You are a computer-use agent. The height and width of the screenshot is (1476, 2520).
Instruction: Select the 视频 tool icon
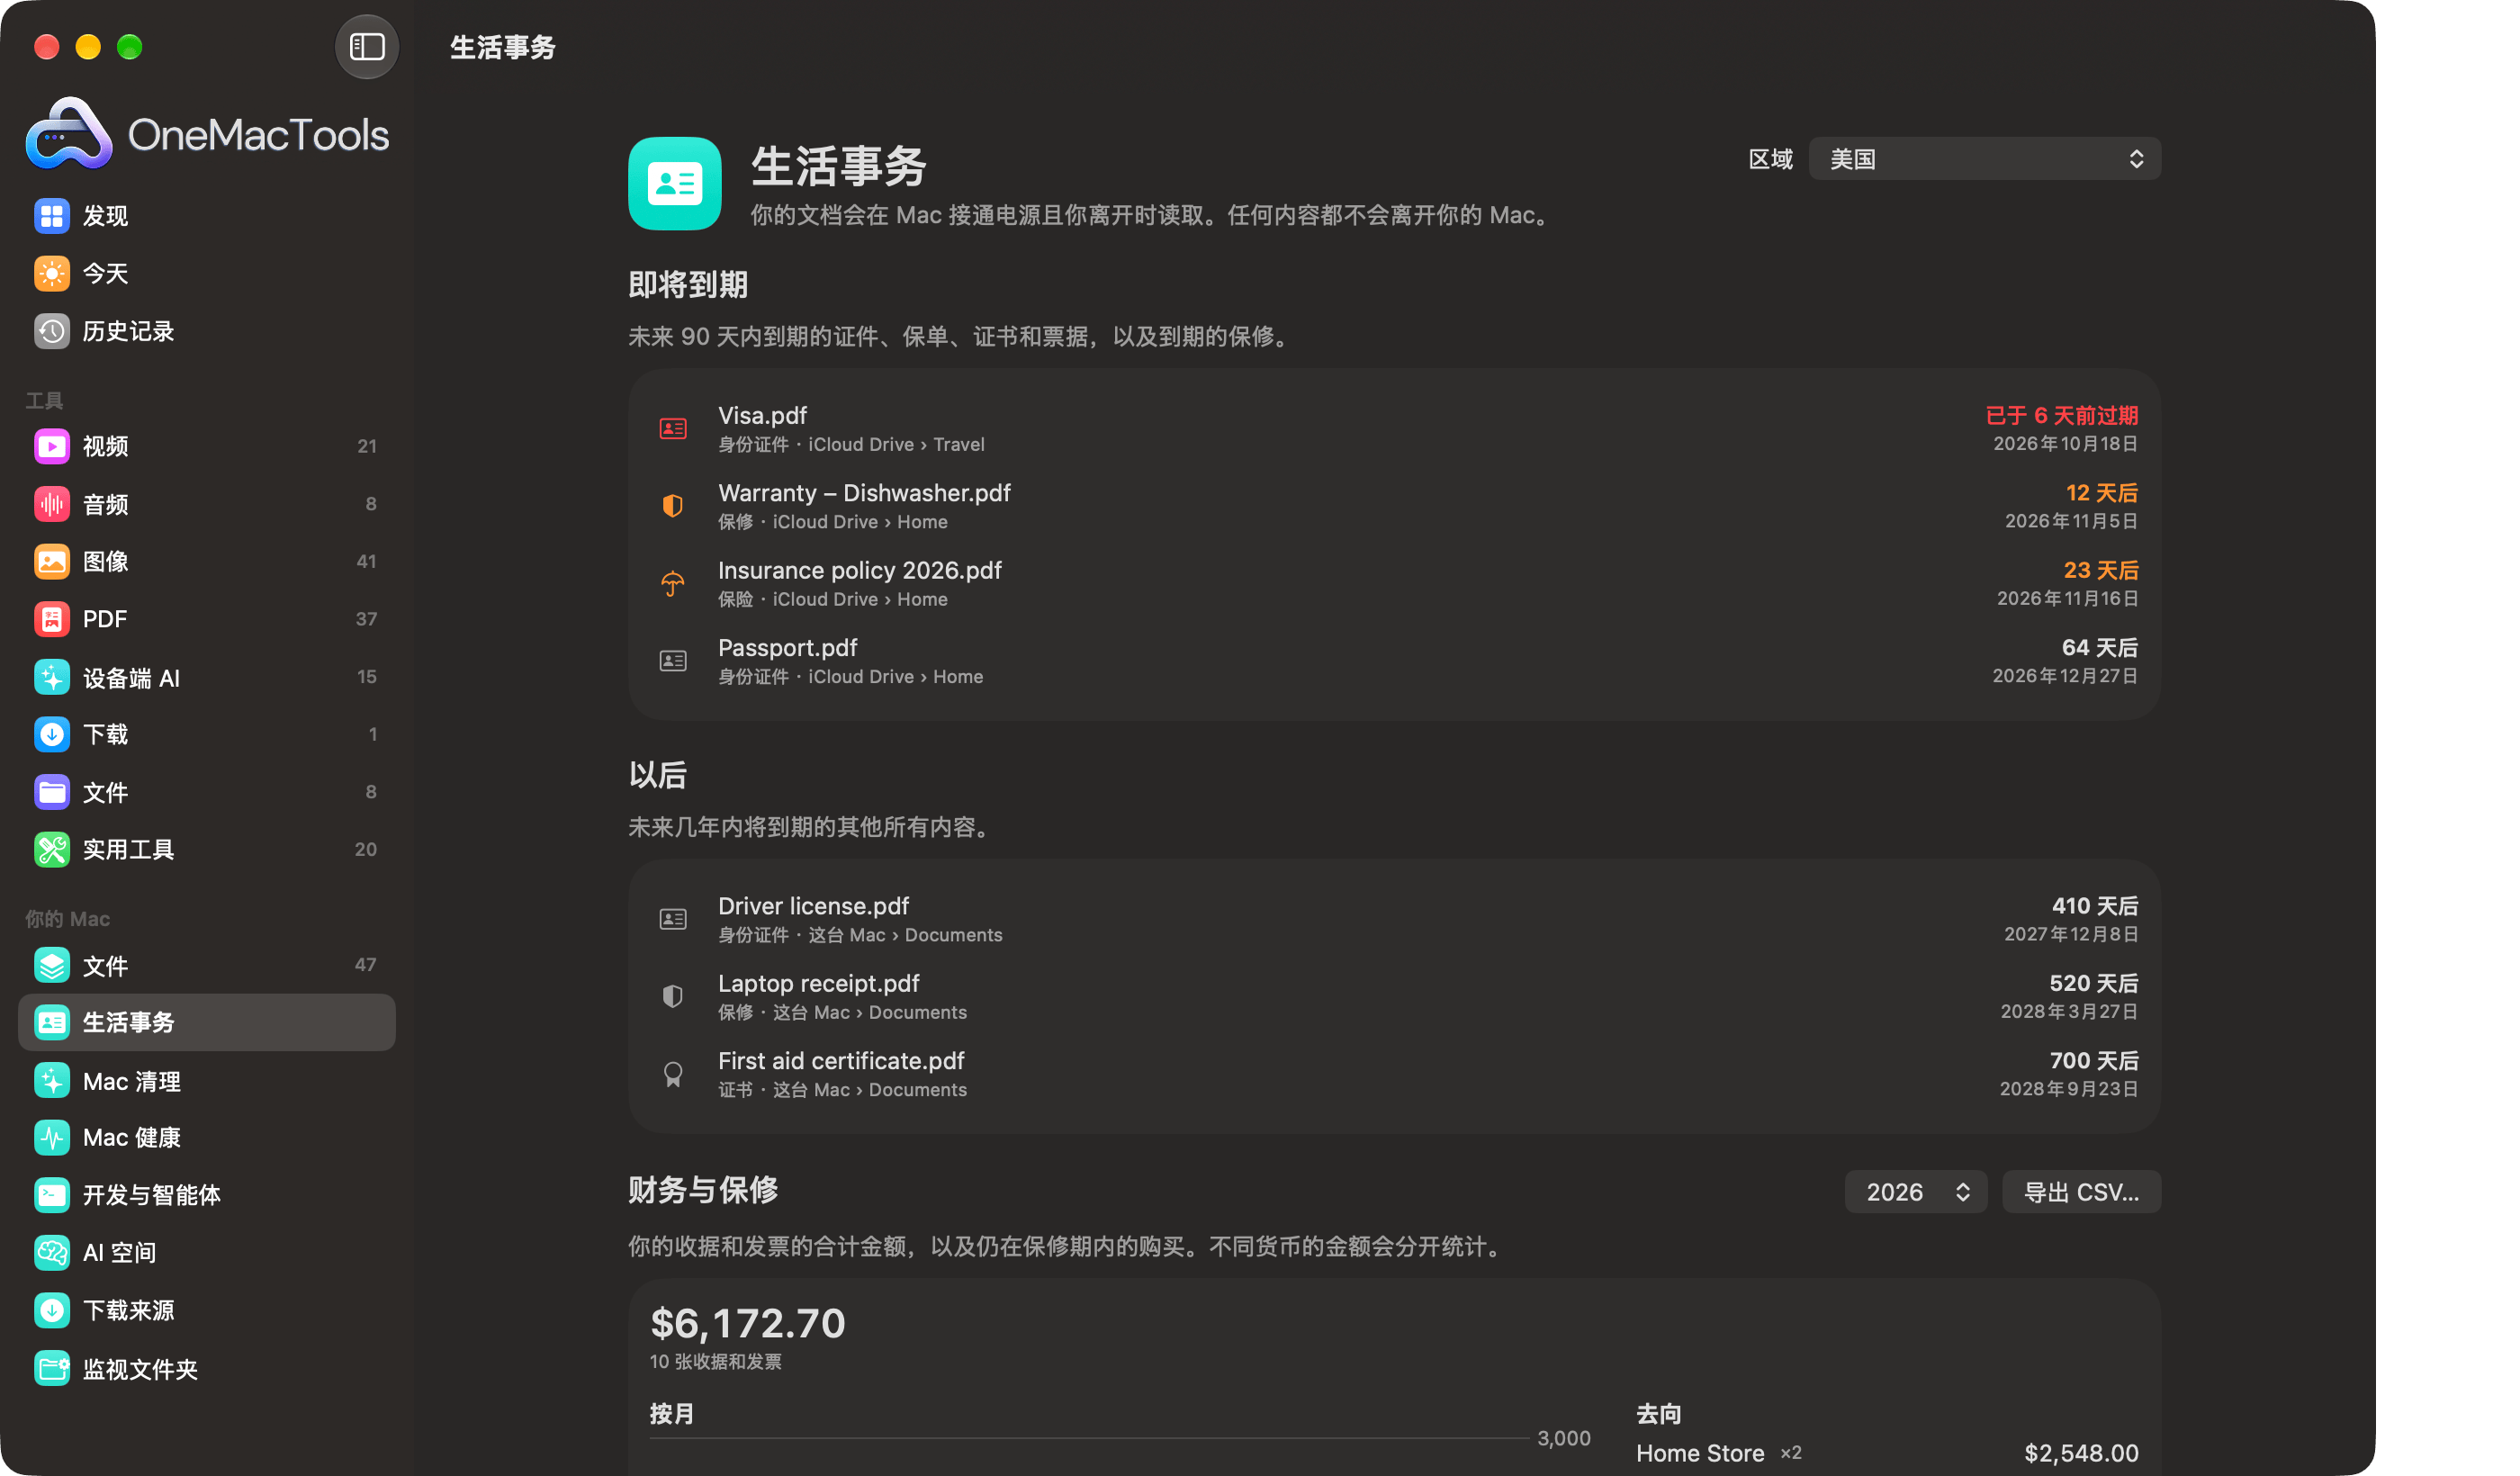(52, 446)
